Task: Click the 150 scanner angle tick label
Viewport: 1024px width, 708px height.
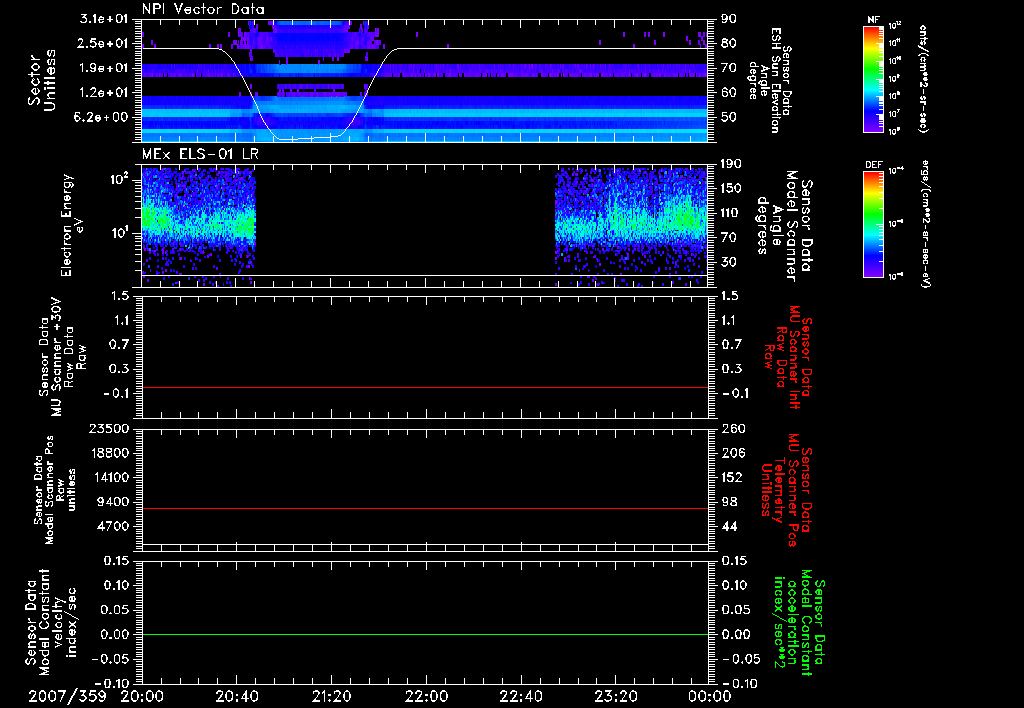Action: pos(731,188)
